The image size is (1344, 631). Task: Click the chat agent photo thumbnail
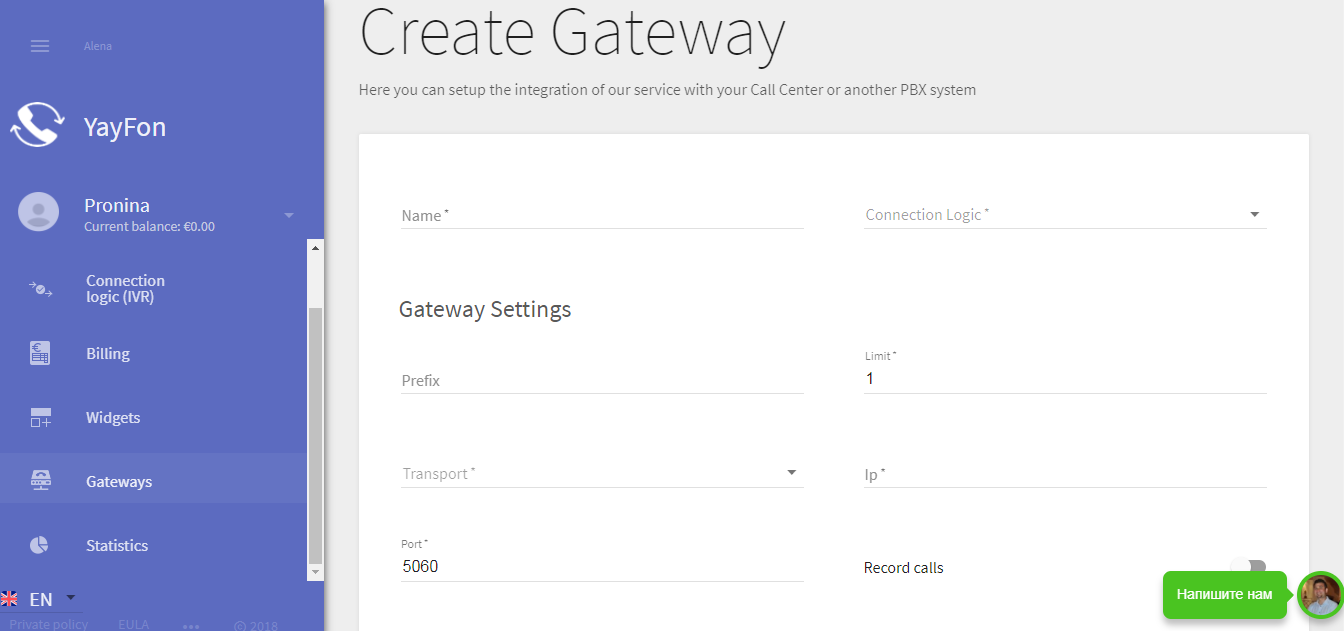click(x=1319, y=596)
